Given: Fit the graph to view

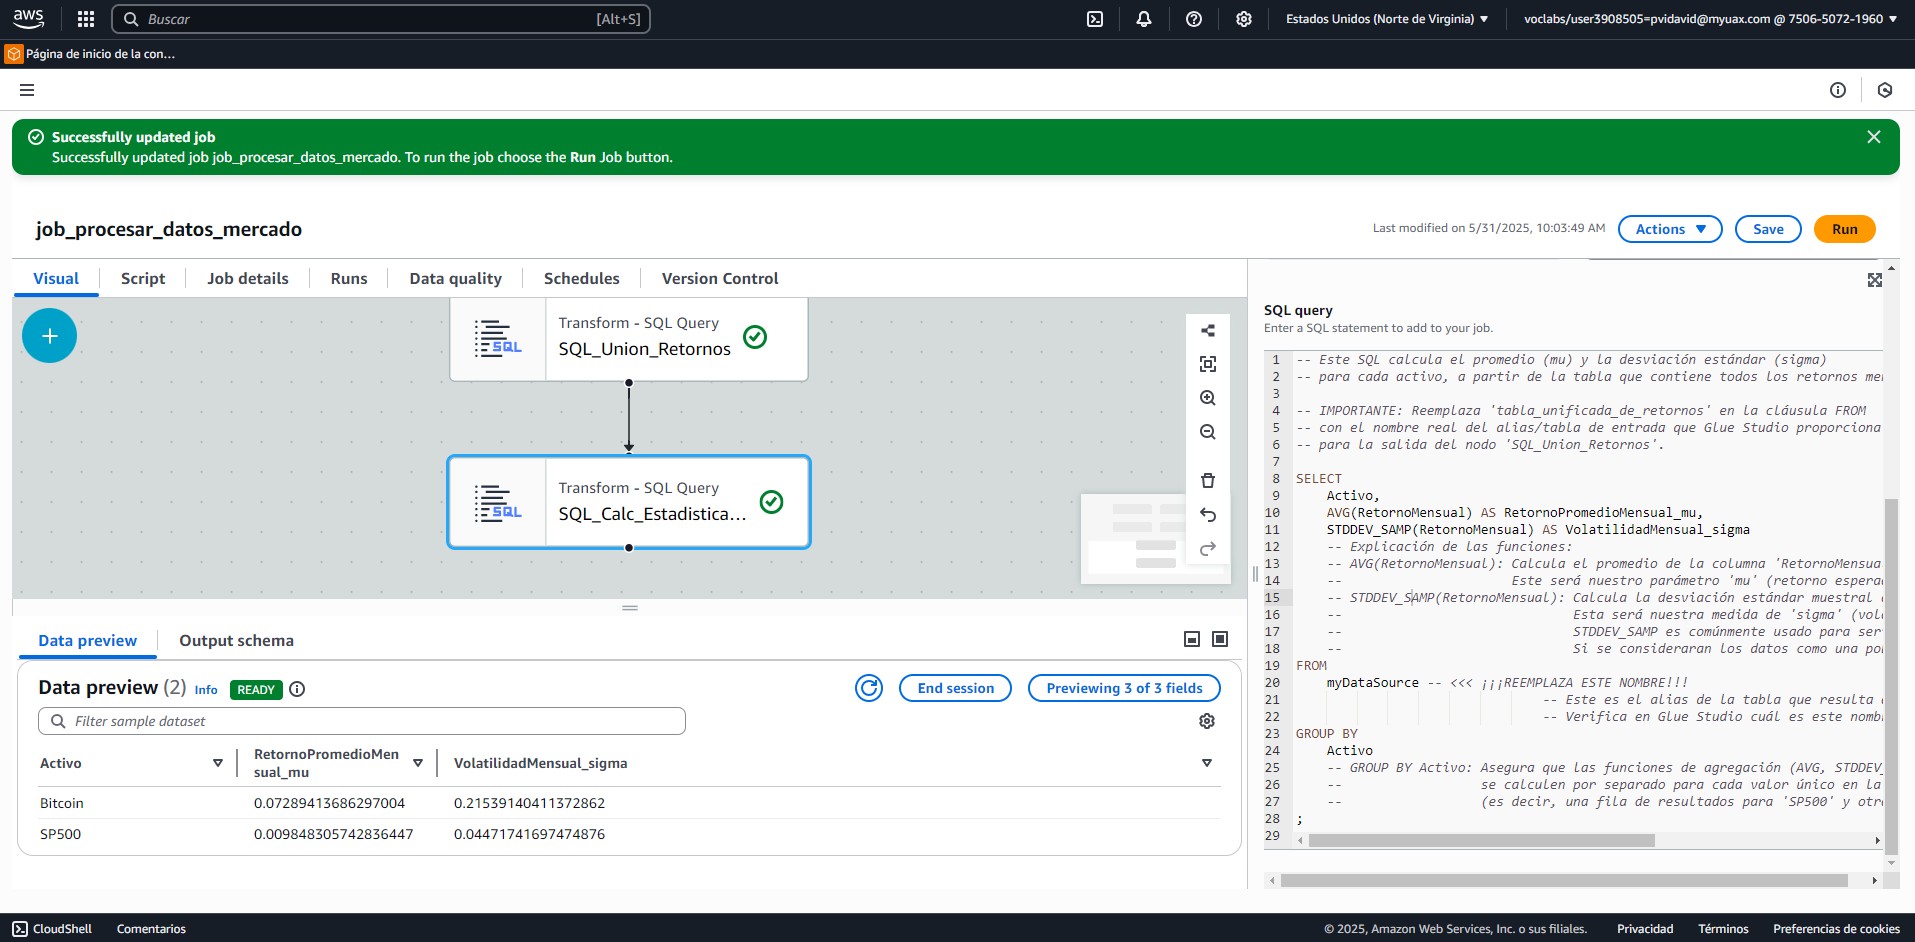Looking at the screenshot, I should pos(1208,364).
